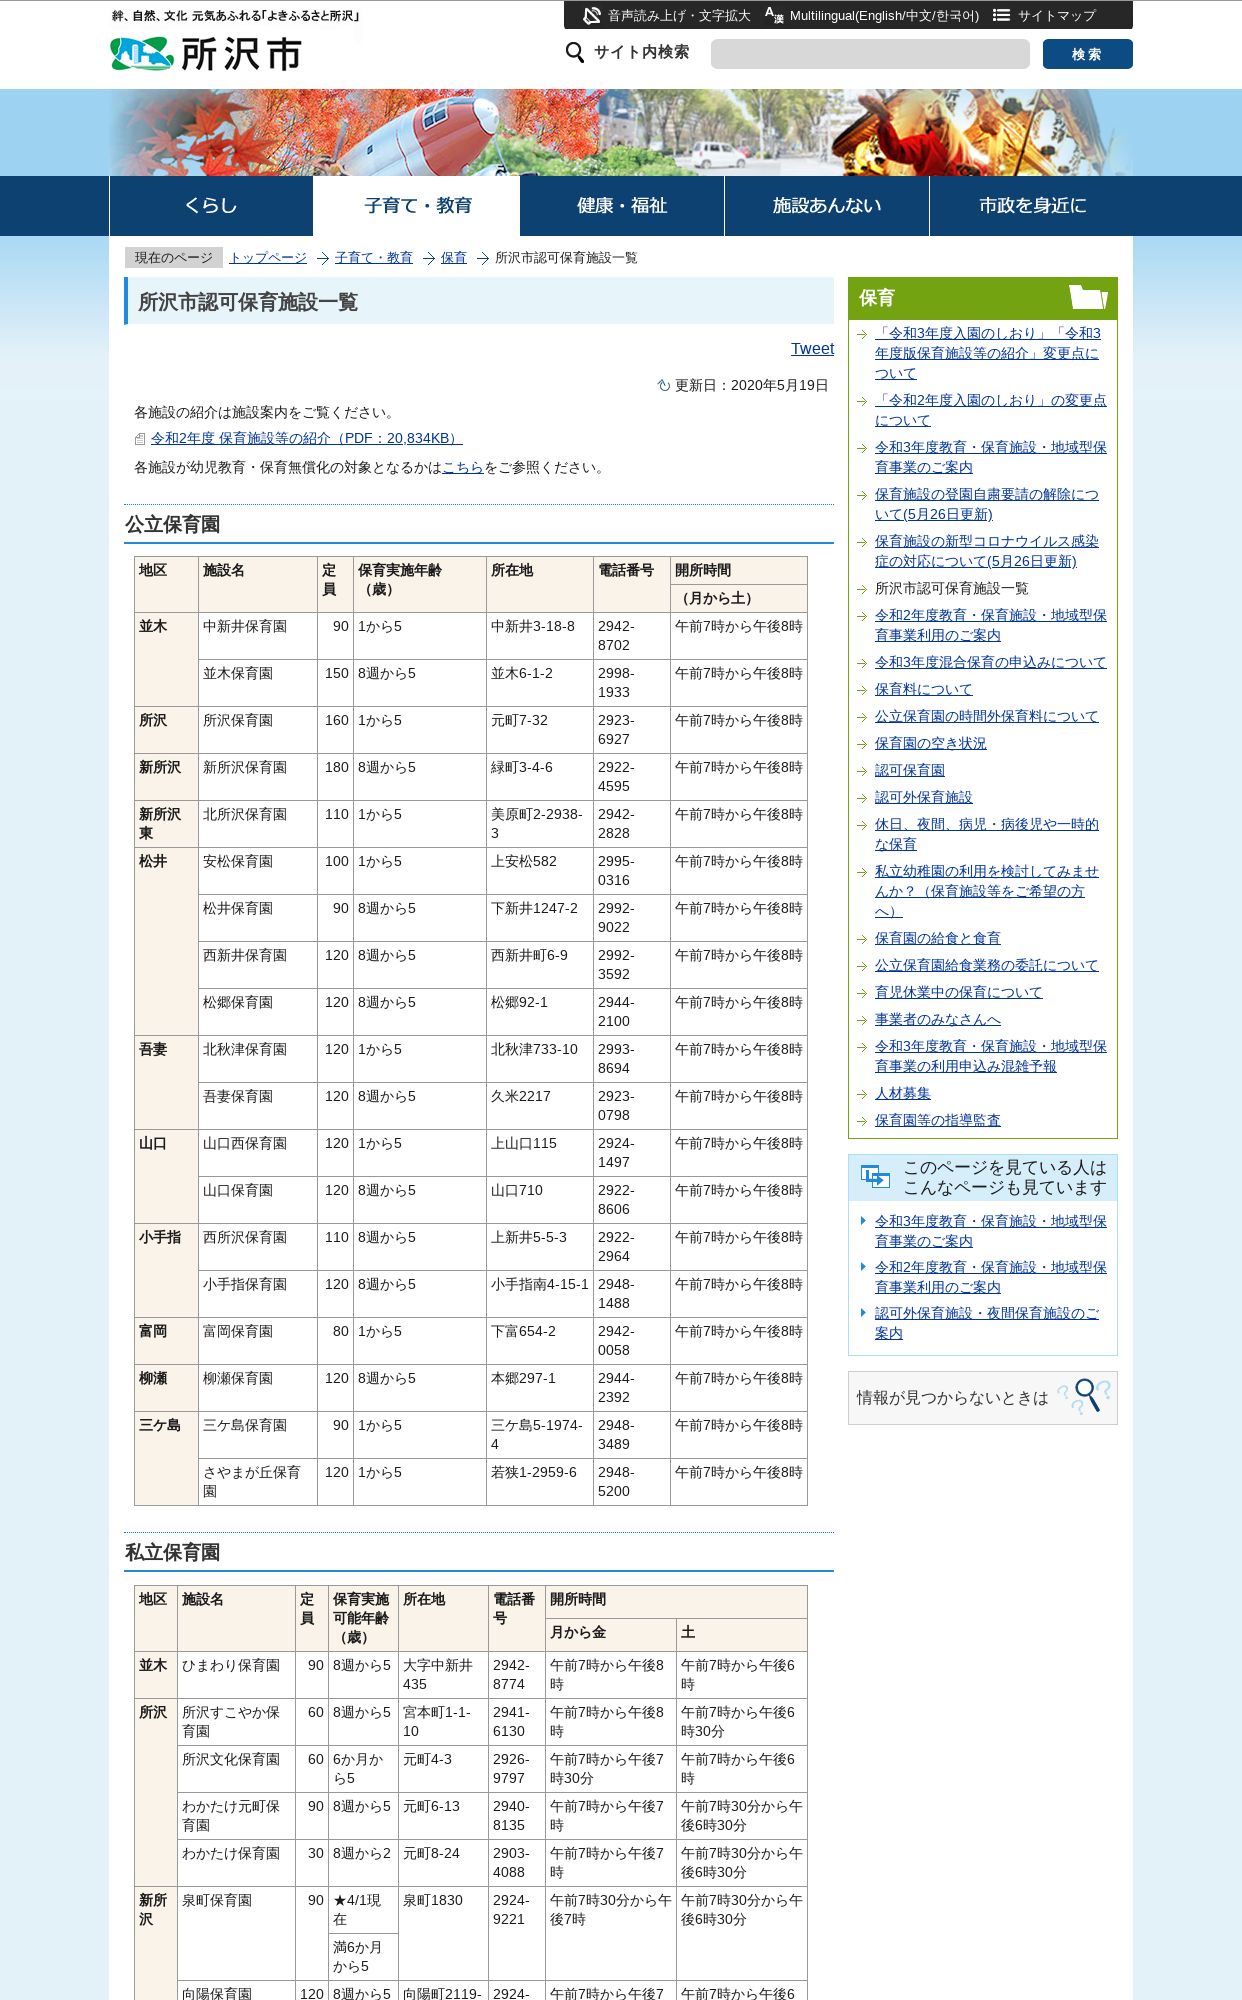Open 認可保育園 sidebar link
The height and width of the screenshot is (2000, 1242).
[909, 770]
